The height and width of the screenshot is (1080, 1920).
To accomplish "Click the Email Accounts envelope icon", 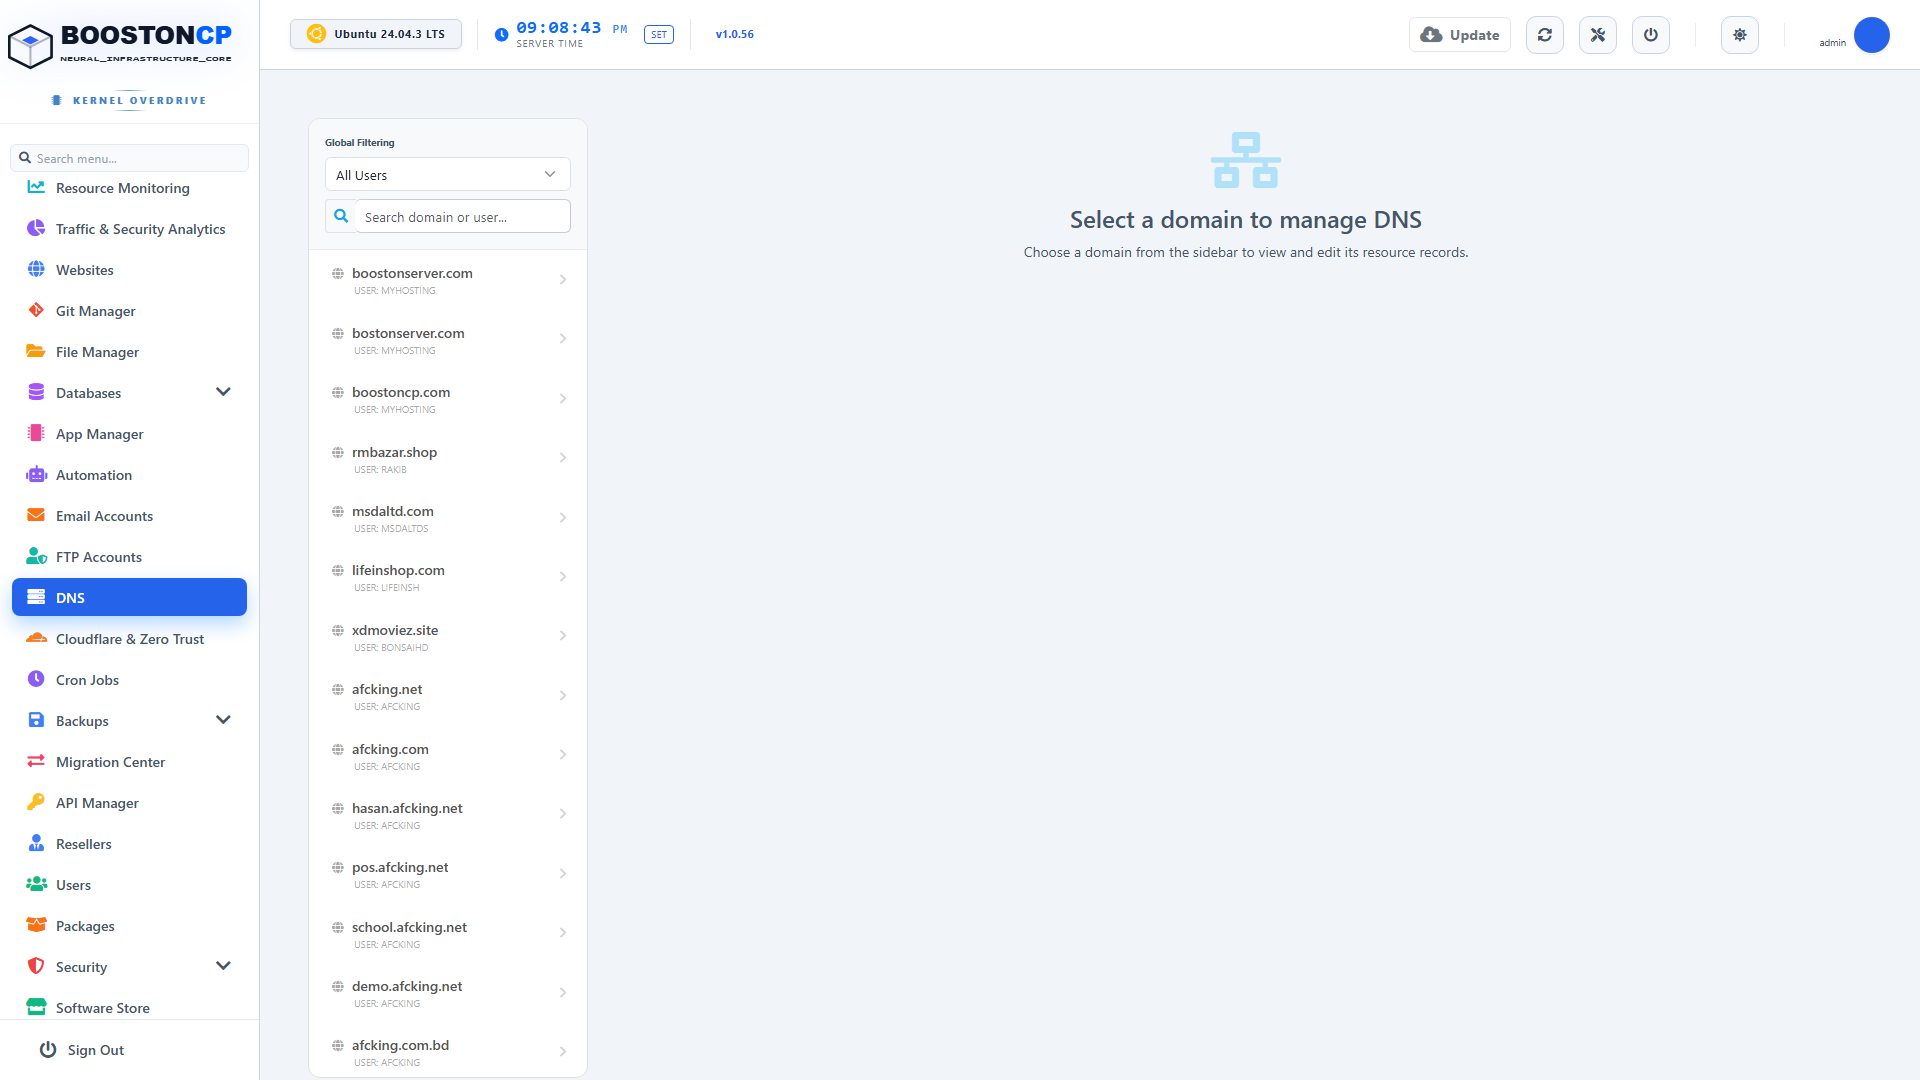I will [x=36, y=516].
